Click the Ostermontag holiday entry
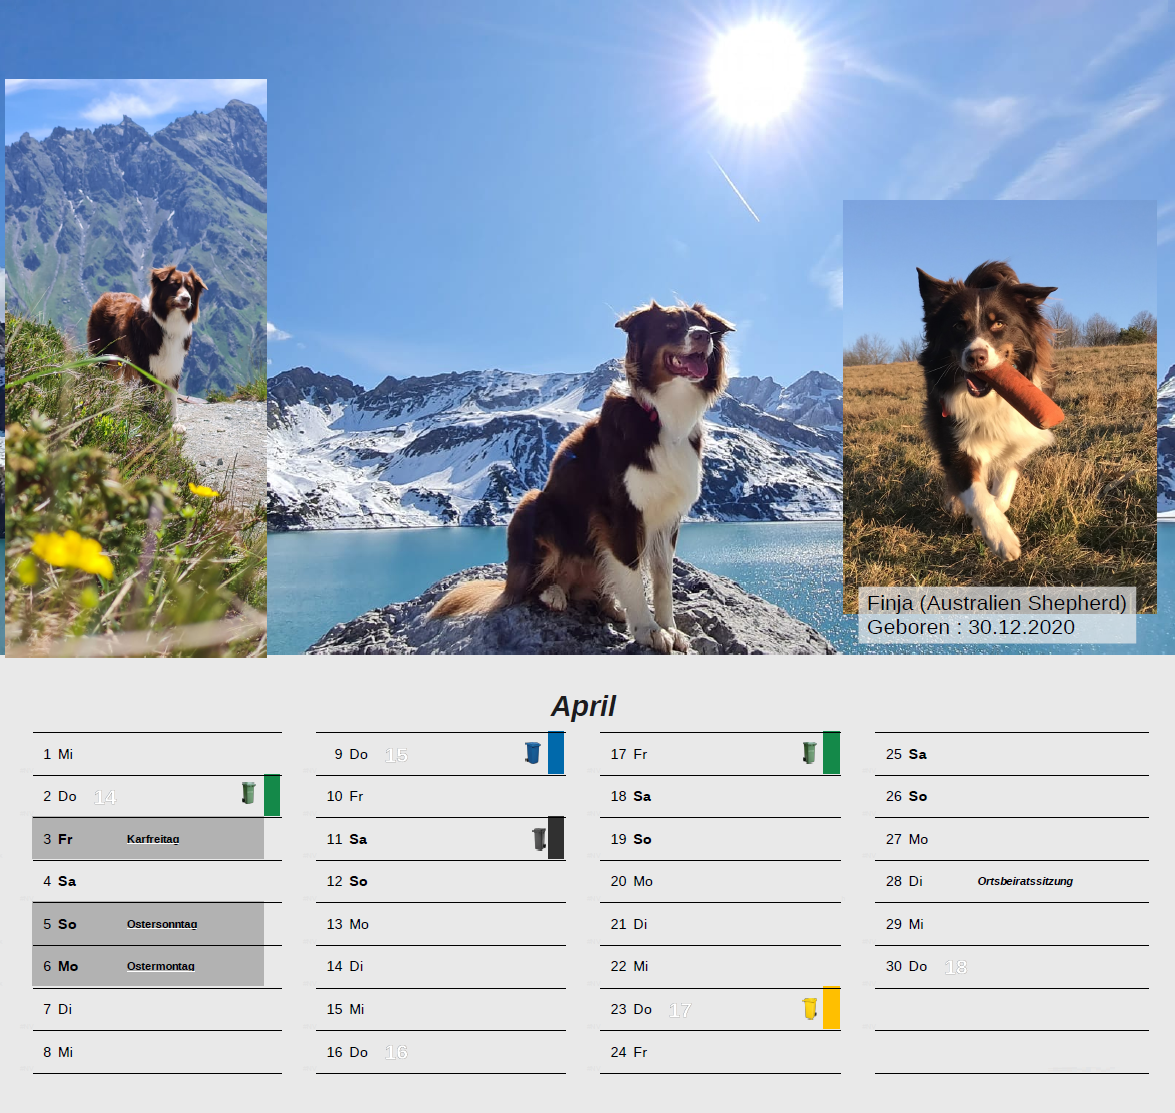 pos(161,966)
